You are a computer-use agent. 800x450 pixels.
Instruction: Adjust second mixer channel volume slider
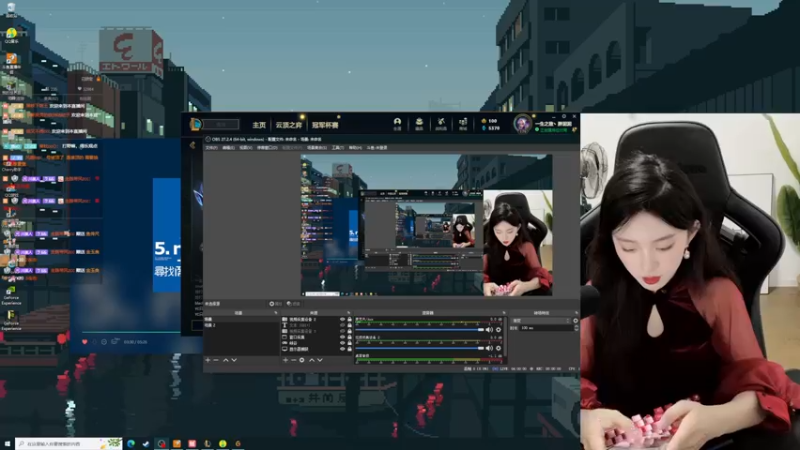pyautogui.click(x=420, y=348)
